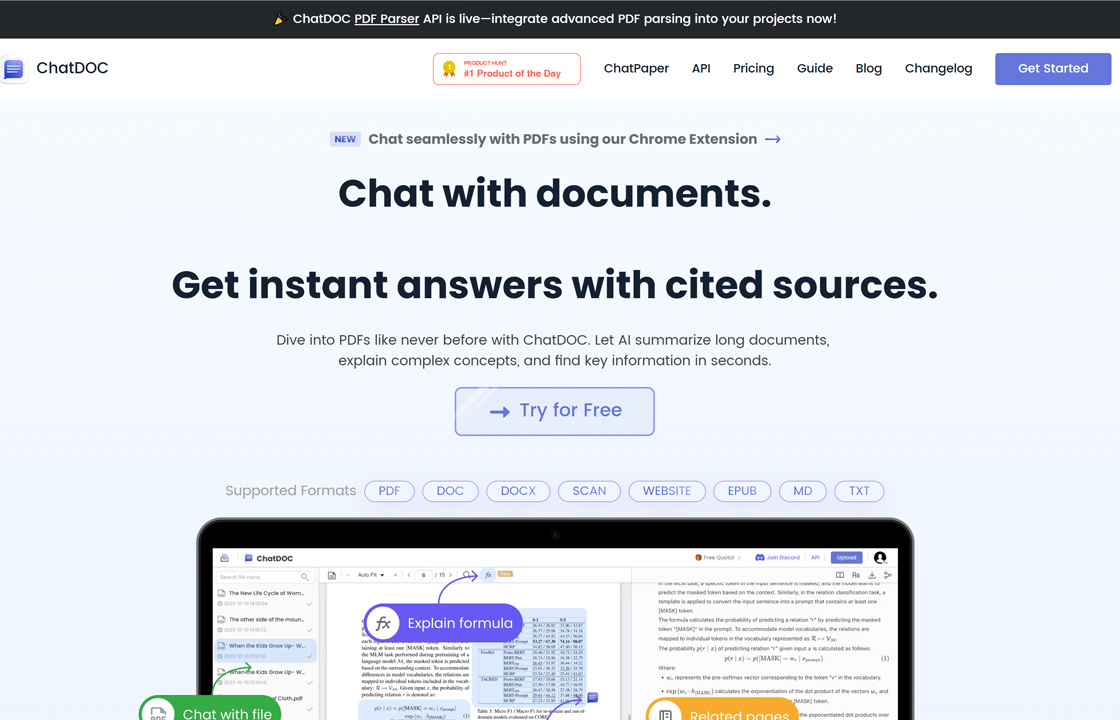
Task: Go to the Pricing page
Action: (x=753, y=69)
